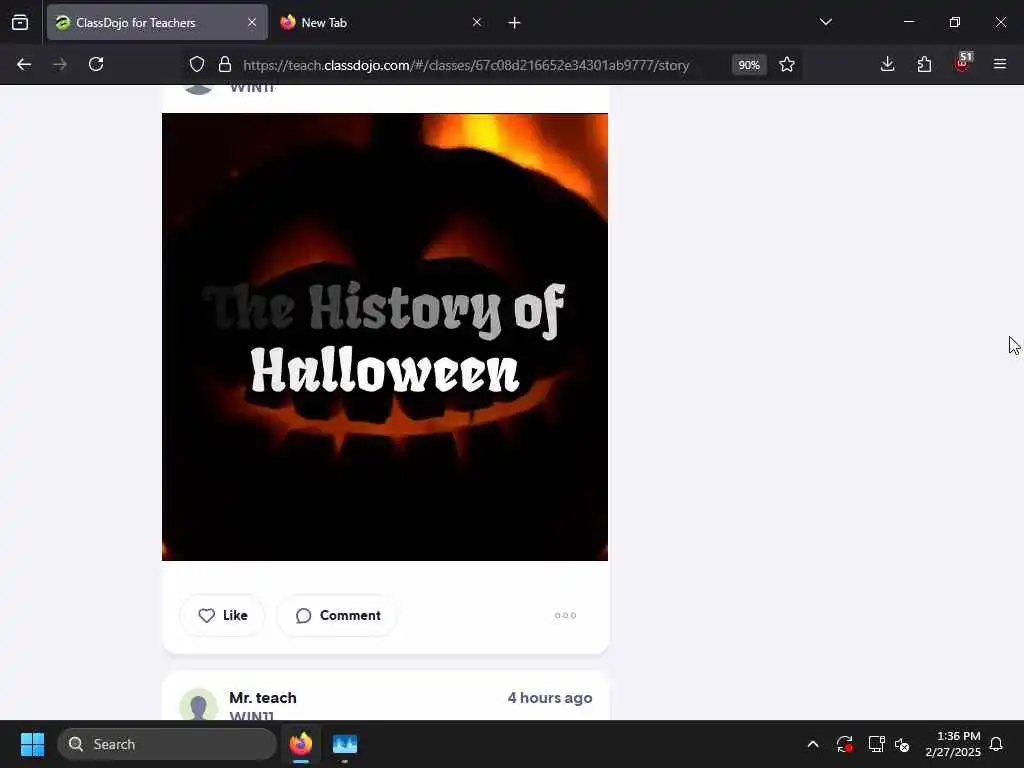
Task: View site security padlock information
Action: (225, 64)
